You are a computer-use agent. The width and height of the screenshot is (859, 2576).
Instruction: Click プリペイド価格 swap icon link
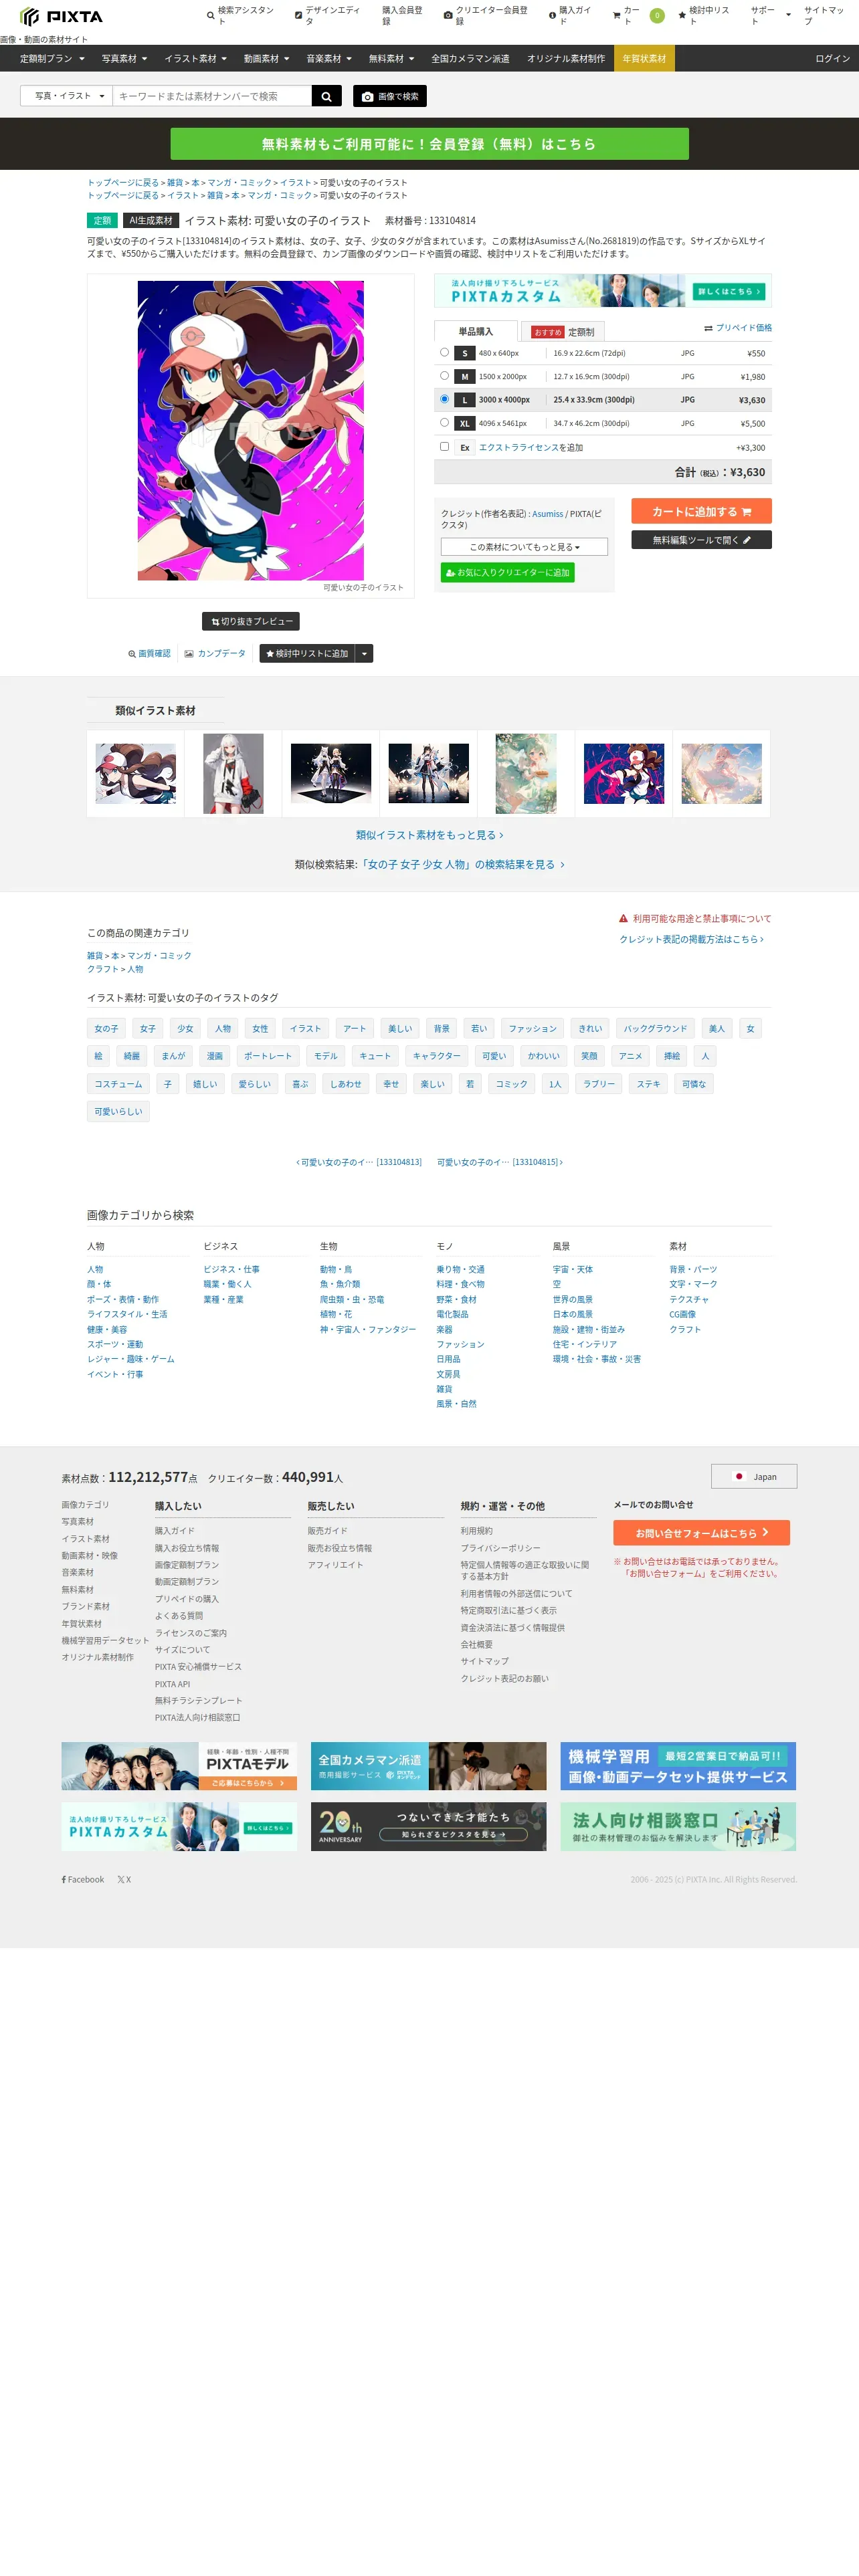(738, 328)
